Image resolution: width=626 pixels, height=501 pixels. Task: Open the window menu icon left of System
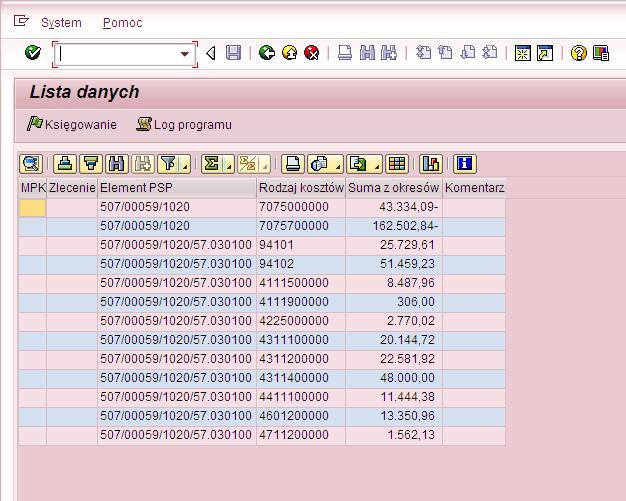click(x=21, y=20)
